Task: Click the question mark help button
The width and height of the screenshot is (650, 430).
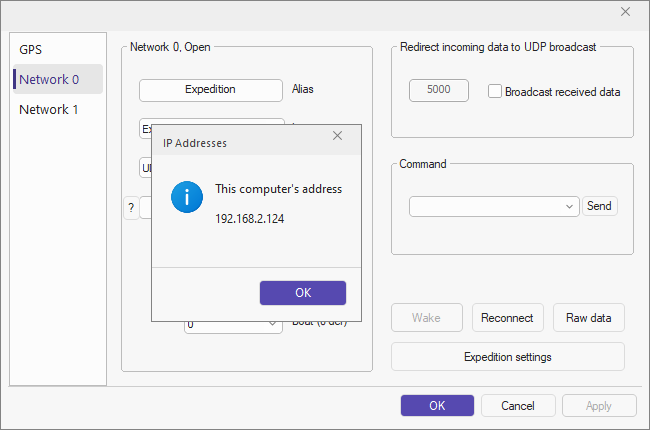Action: click(130, 208)
